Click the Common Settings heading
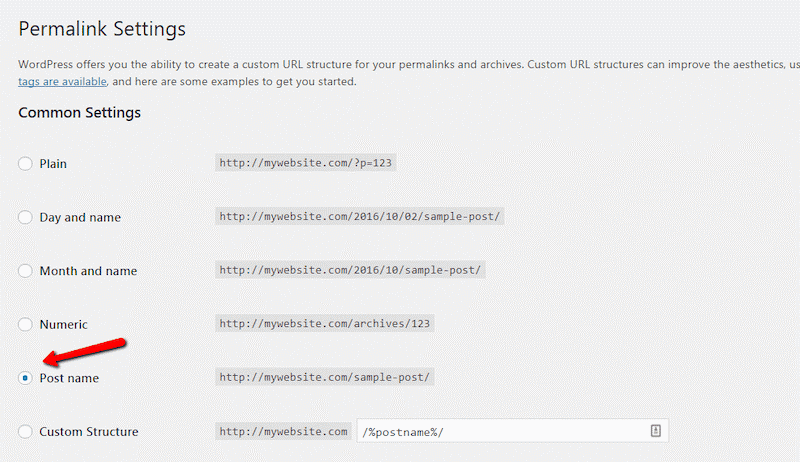The height and width of the screenshot is (462, 800). tap(80, 113)
